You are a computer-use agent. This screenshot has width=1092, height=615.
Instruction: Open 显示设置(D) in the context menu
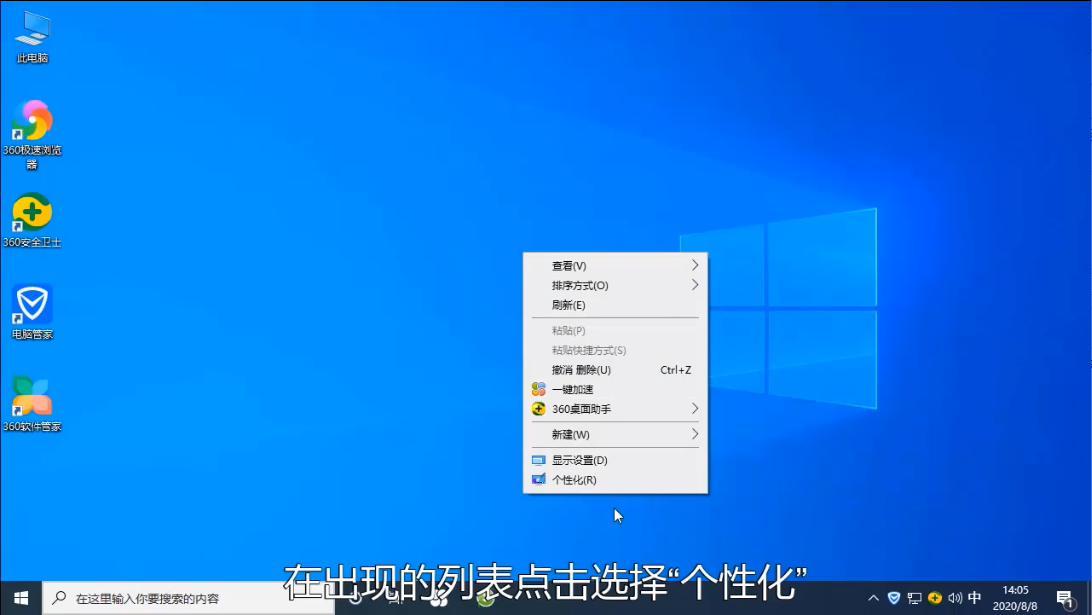579,460
